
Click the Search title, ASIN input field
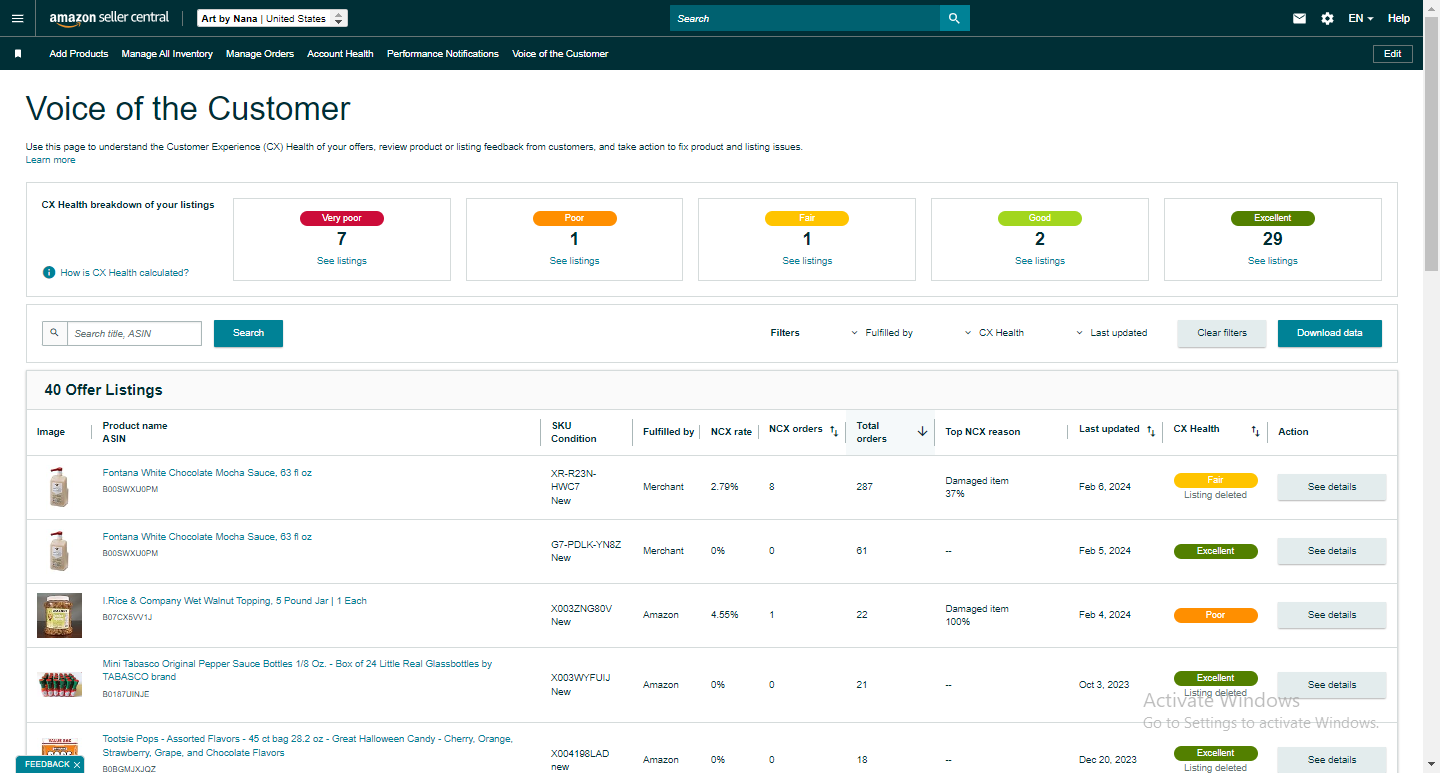[x=134, y=333]
